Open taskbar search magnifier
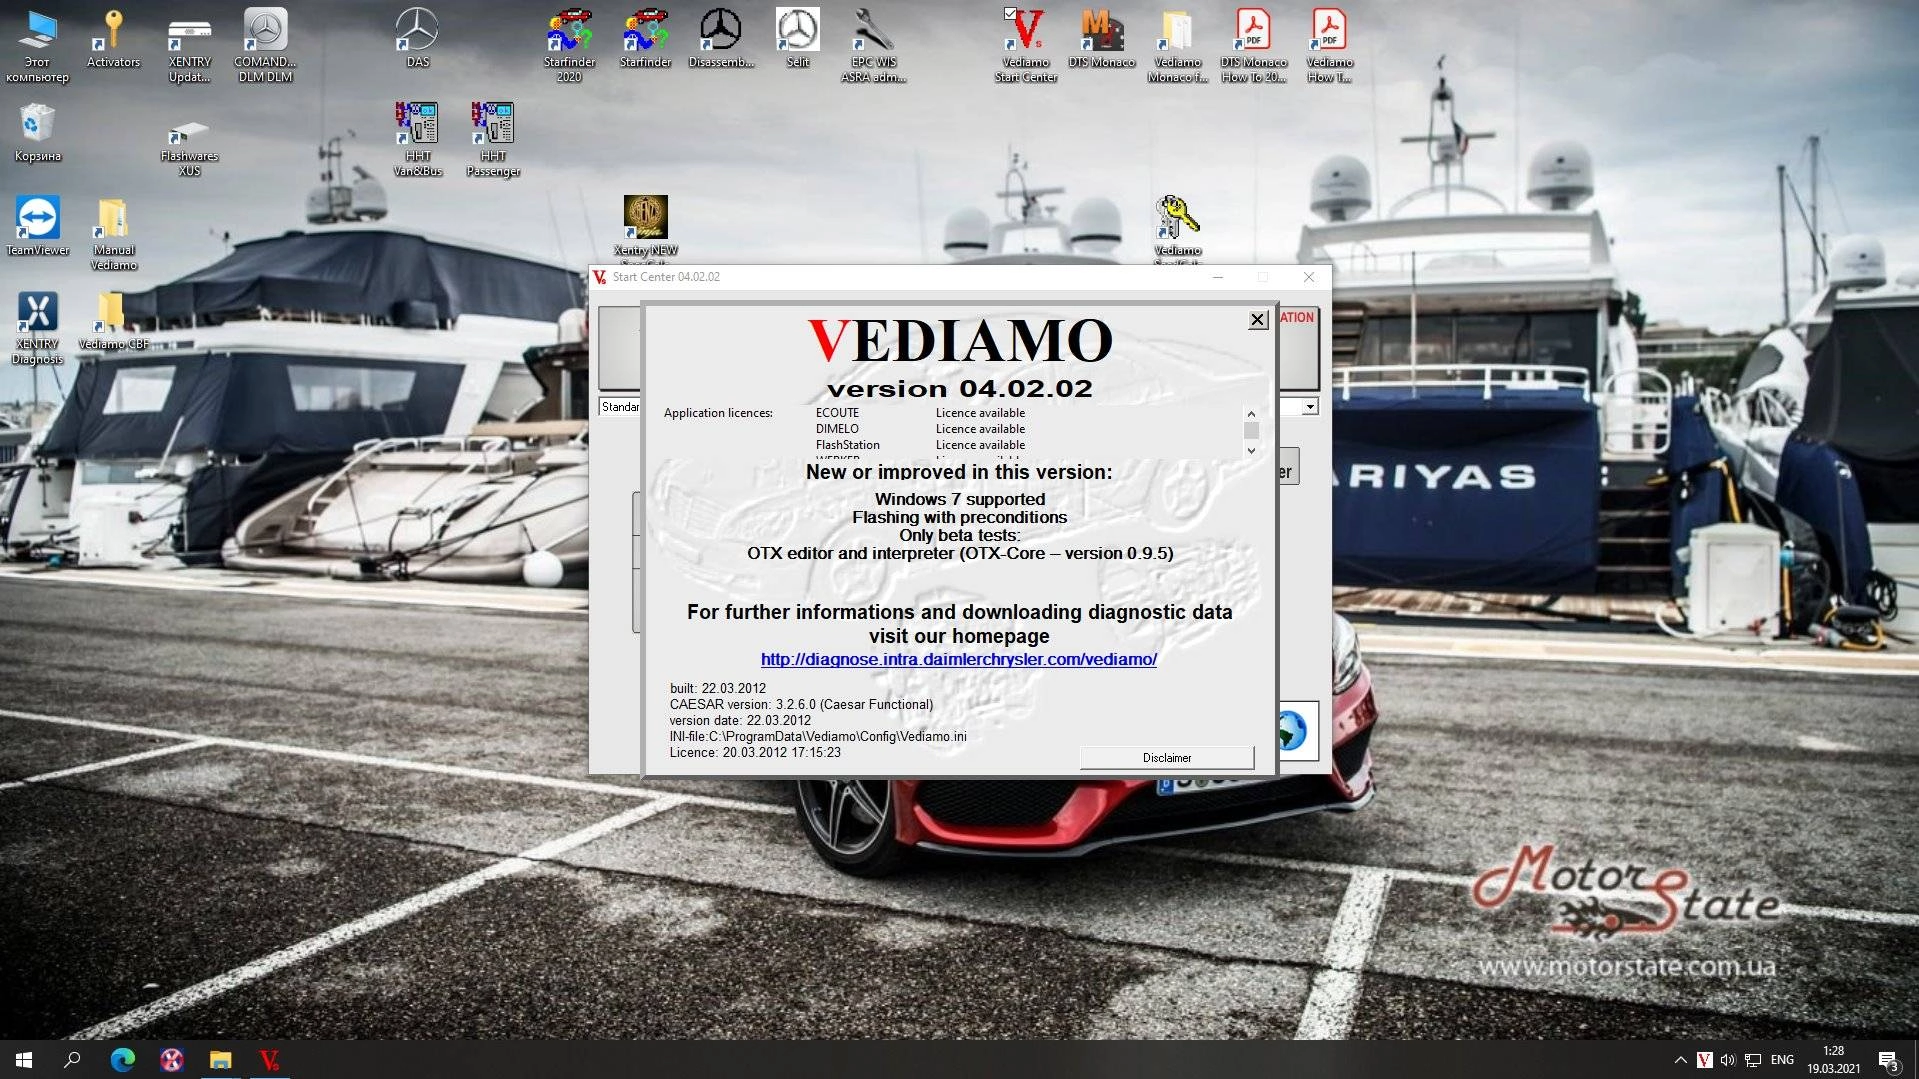Image resolution: width=1919 pixels, height=1079 pixels. pos(72,1060)
